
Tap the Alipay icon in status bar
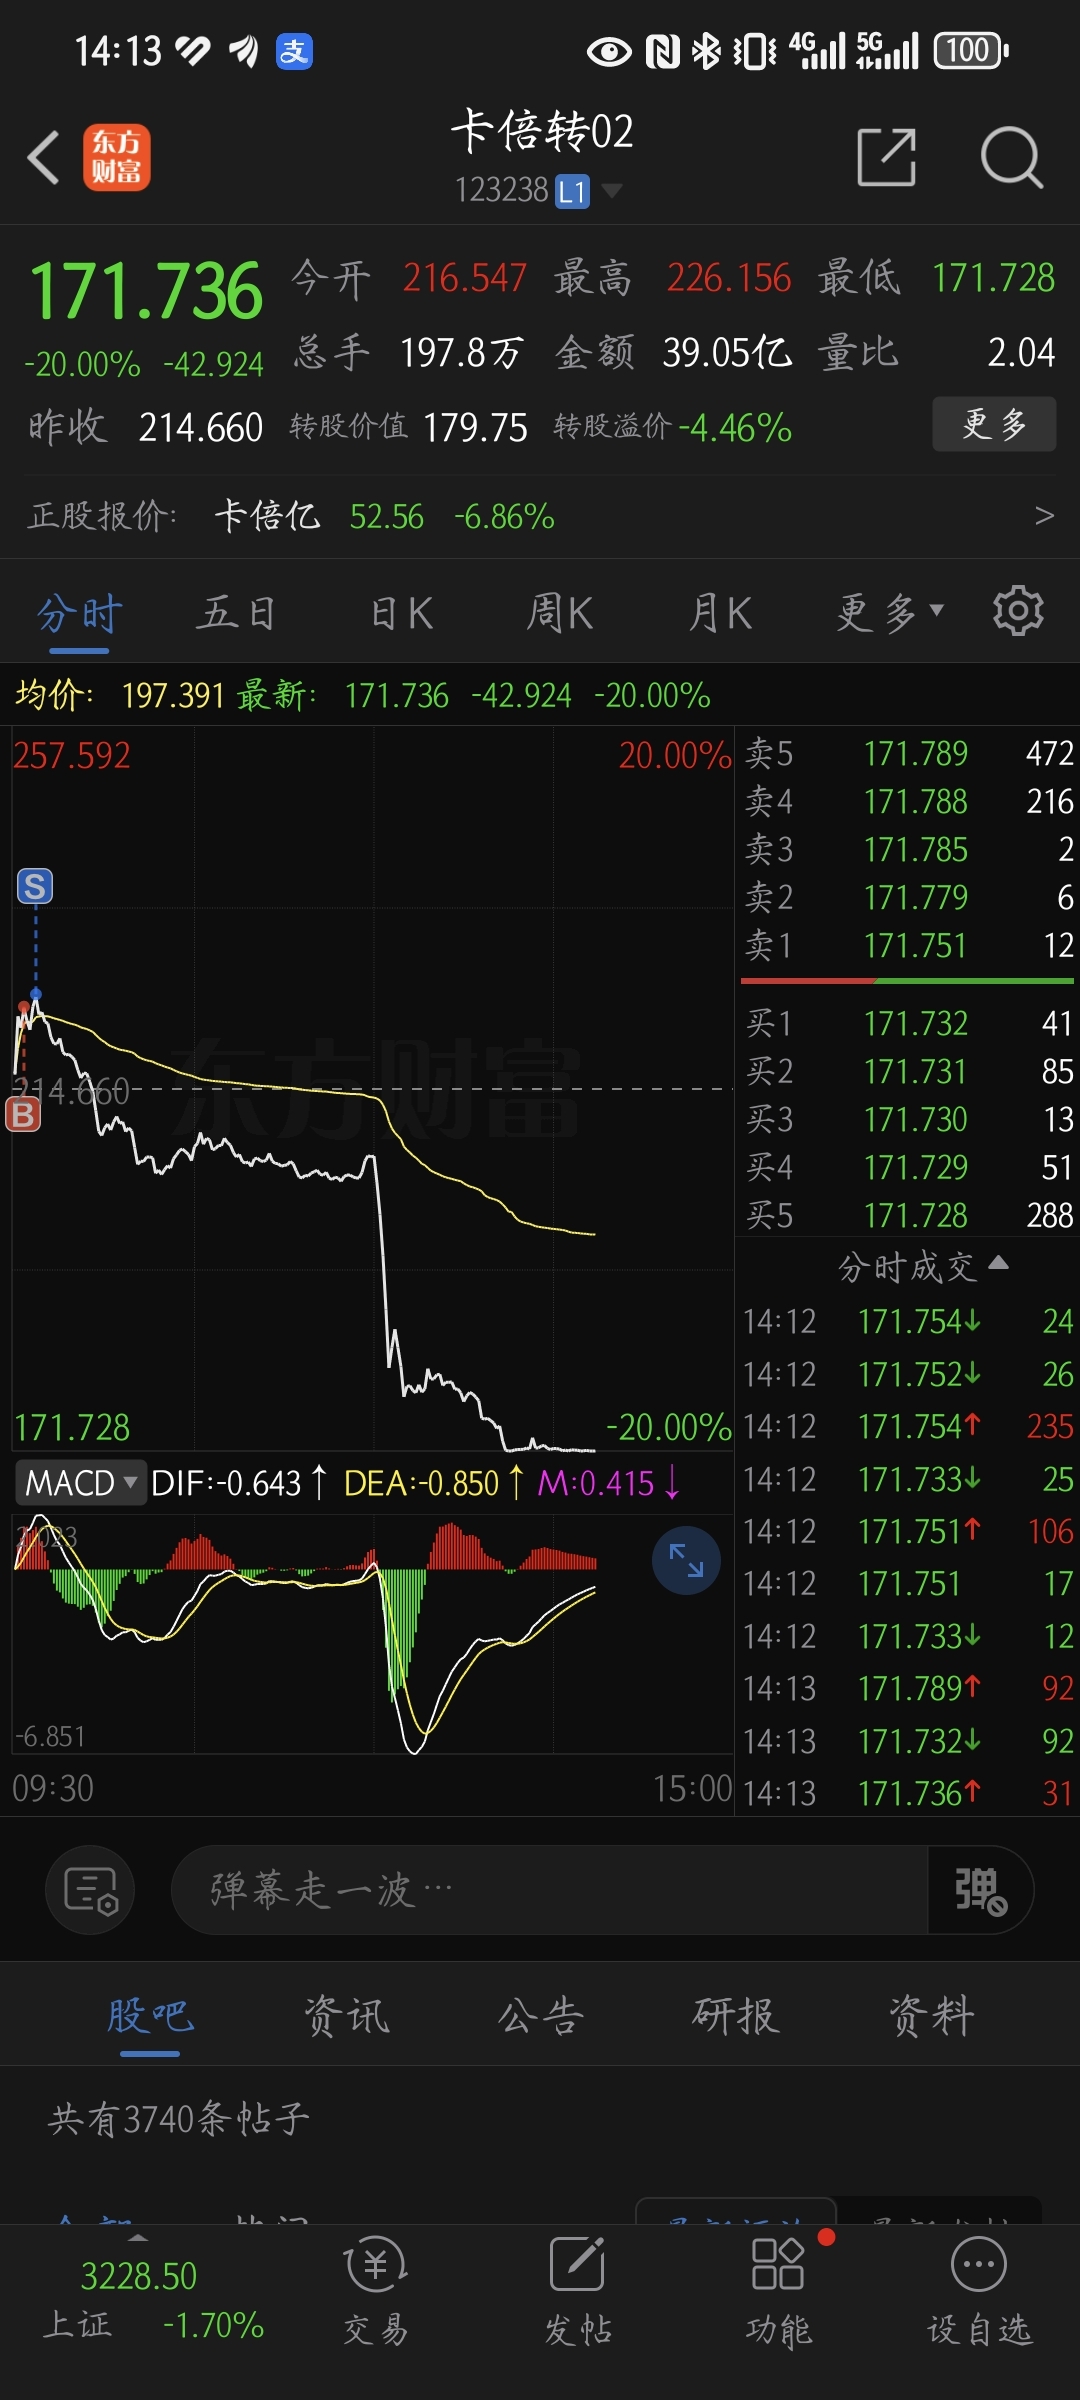294,50
